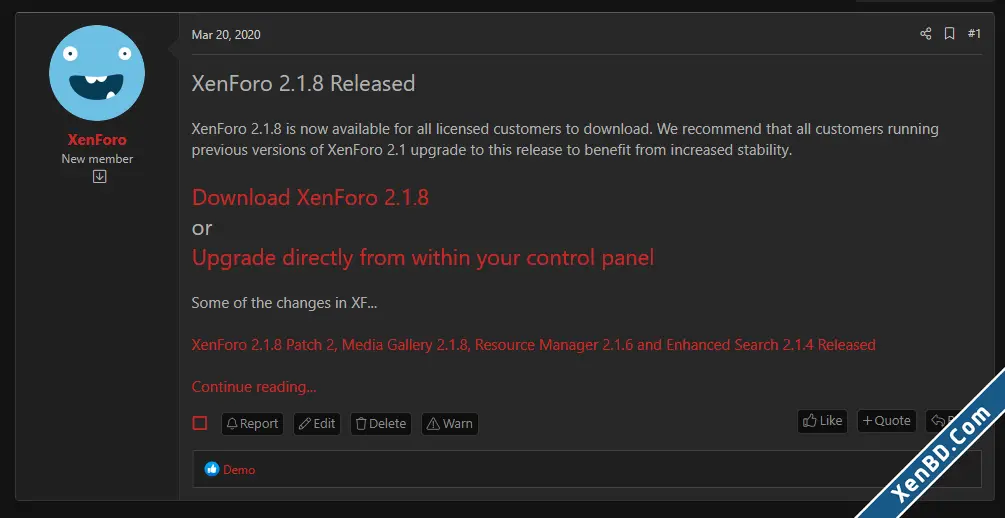Tick the post selection checkbox
Viewport: 1005px width, 518px height.
(200, 423)
